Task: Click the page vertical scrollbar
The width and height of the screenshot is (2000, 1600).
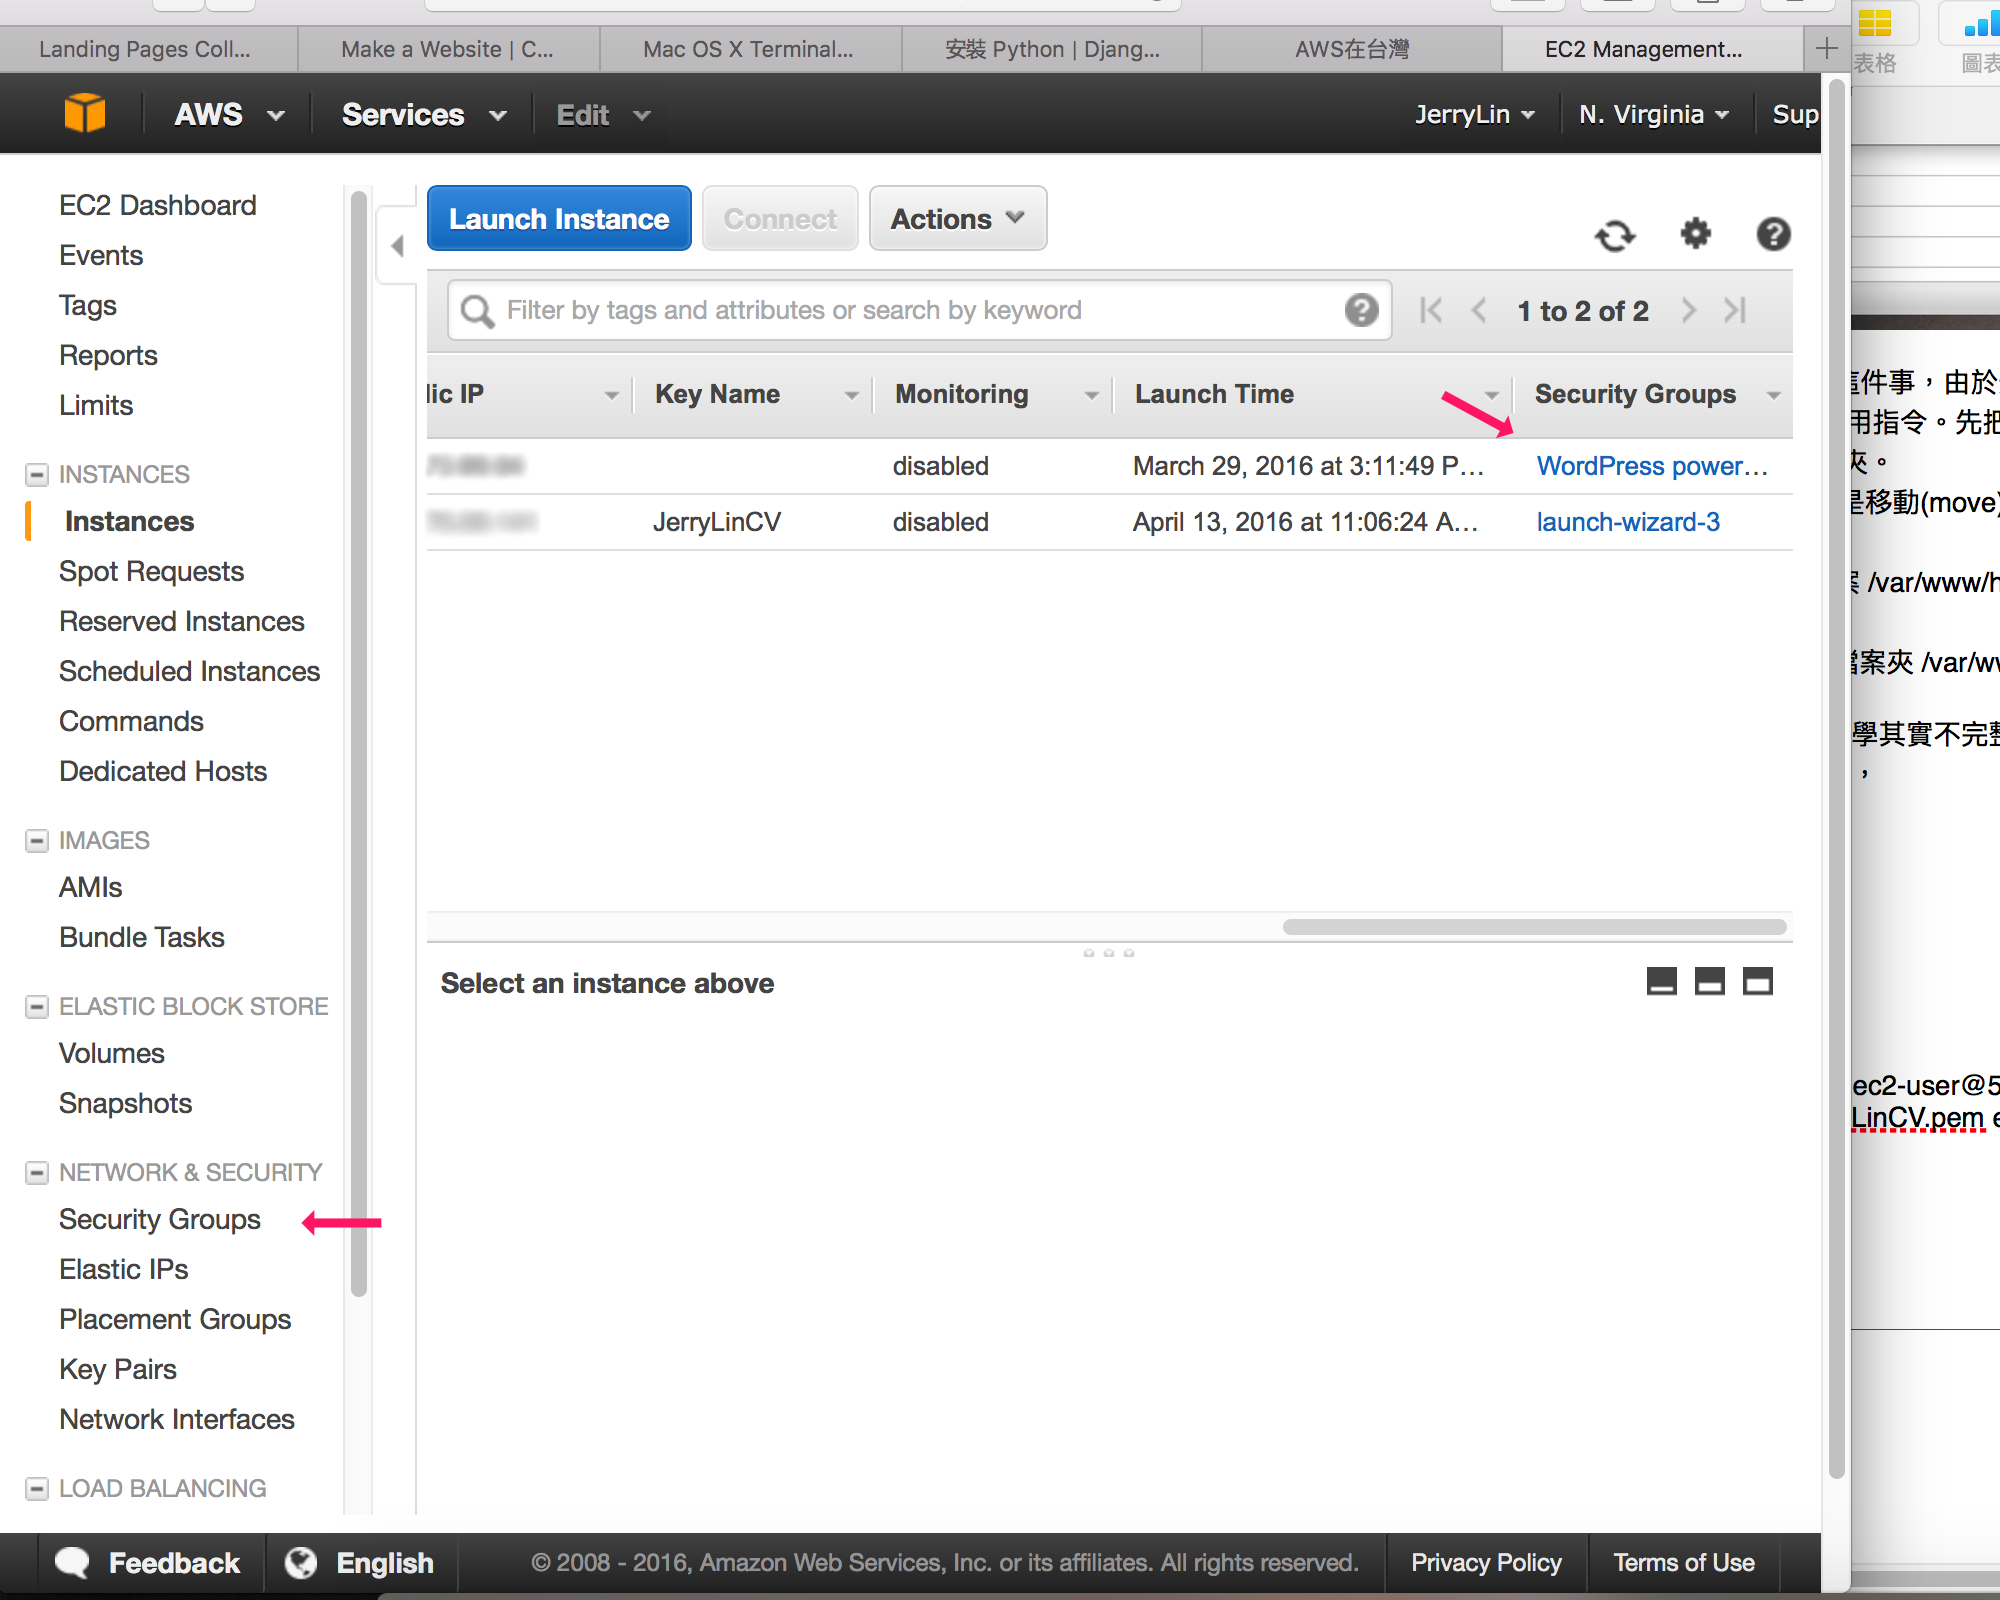Action: pyautogui.click(x=1836, y=780)
